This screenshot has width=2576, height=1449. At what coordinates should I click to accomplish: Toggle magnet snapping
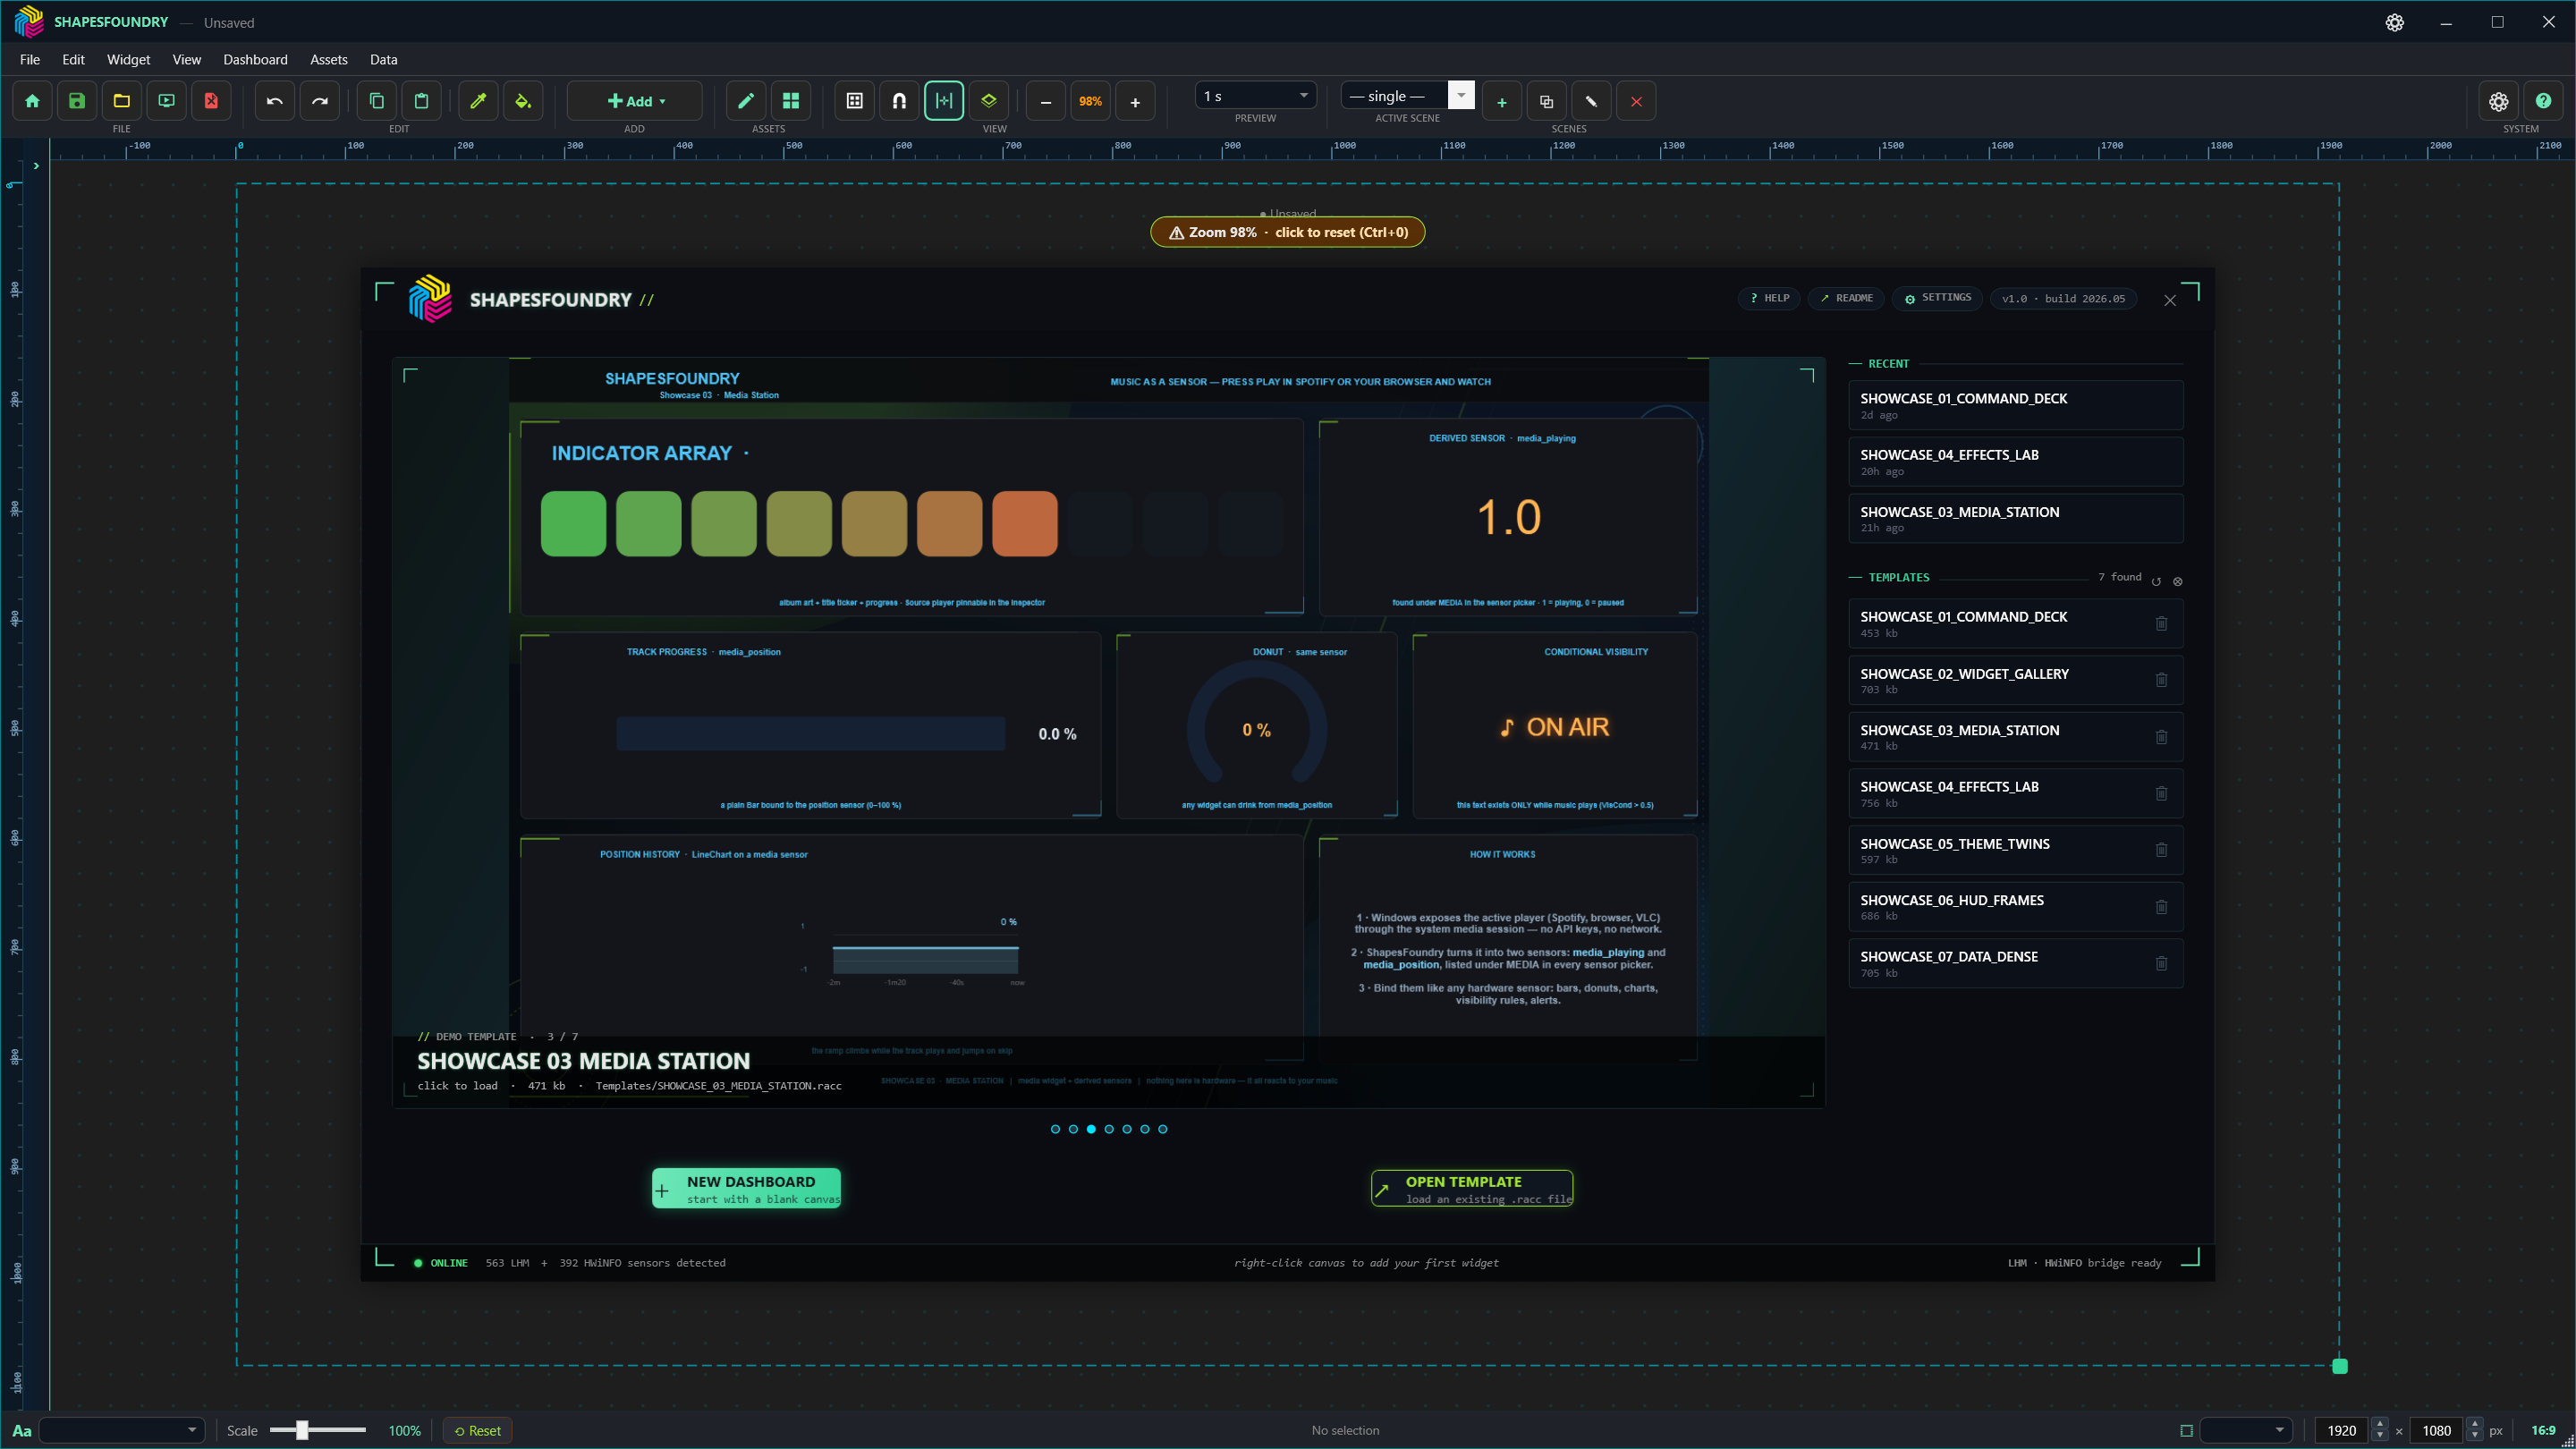pos(900,101)
